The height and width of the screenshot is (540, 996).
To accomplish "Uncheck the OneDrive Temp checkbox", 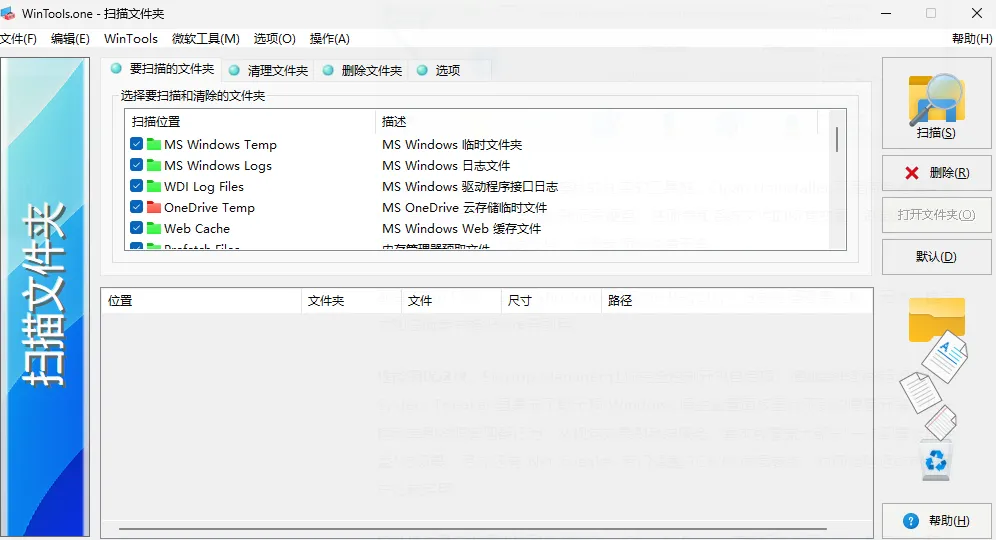I will (137, 207).
